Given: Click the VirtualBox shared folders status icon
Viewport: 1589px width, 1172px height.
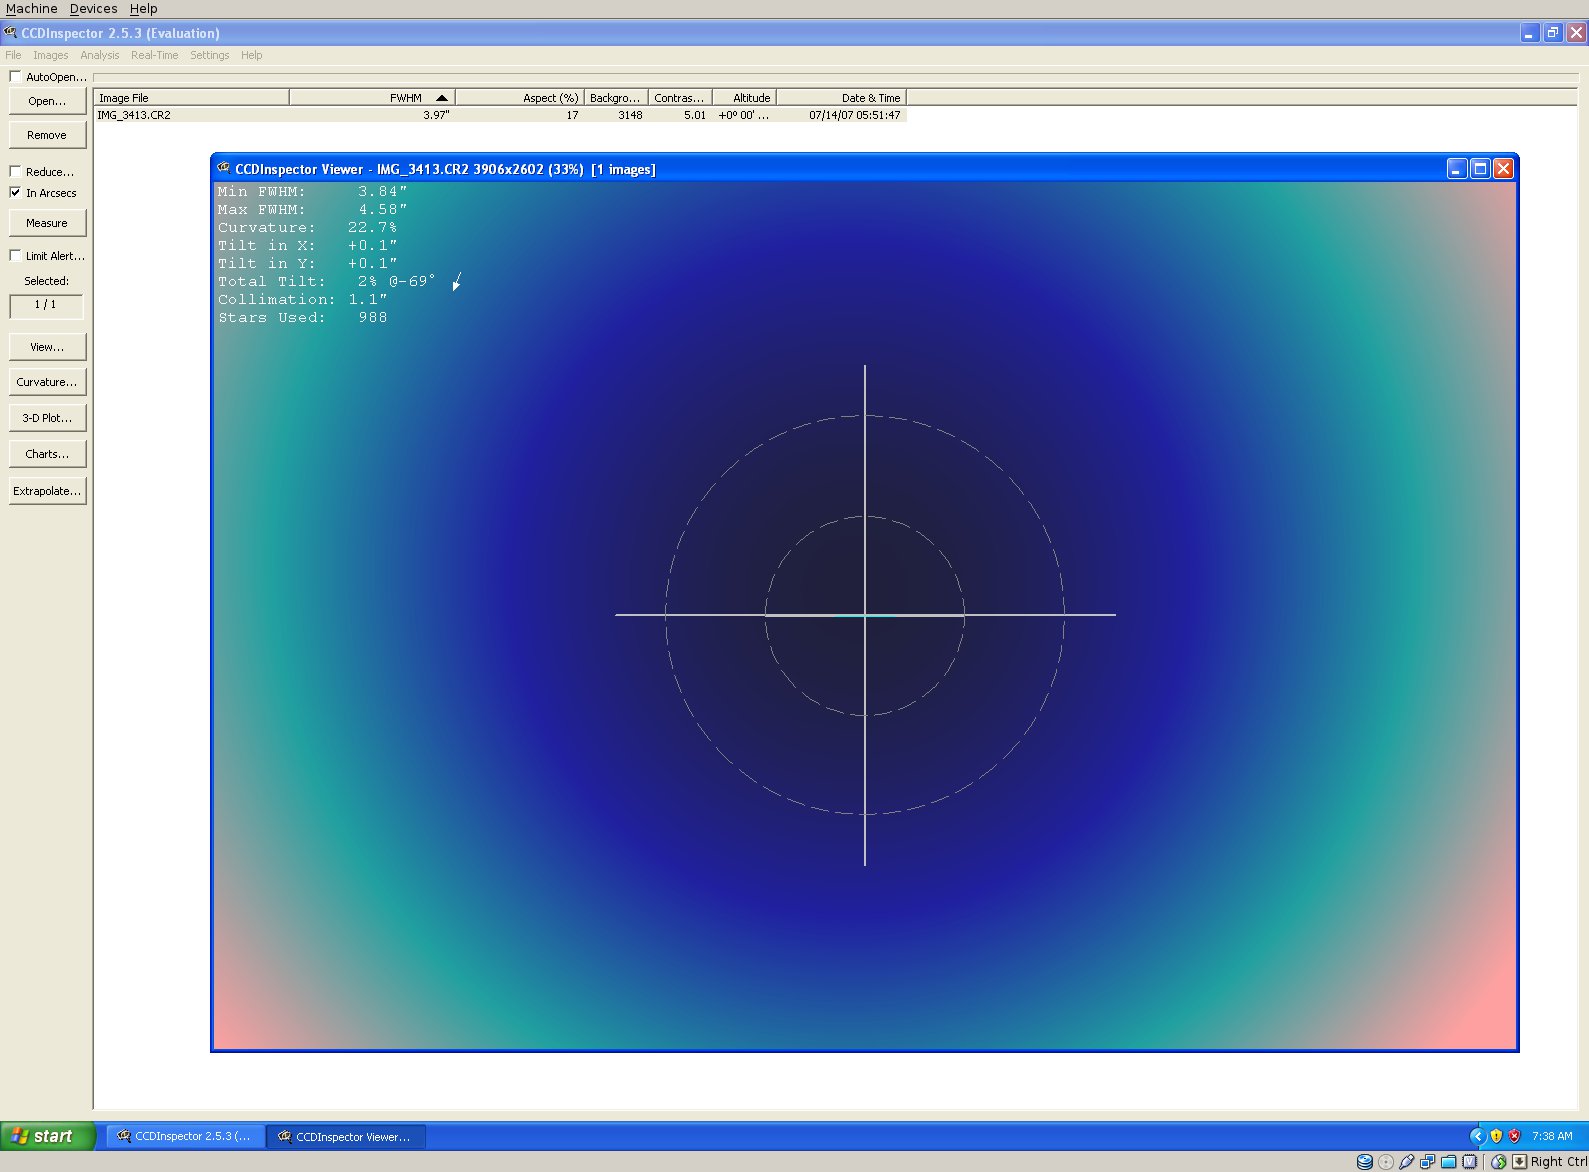Looking at the screenshot, I should [x=1448, y=1161].
